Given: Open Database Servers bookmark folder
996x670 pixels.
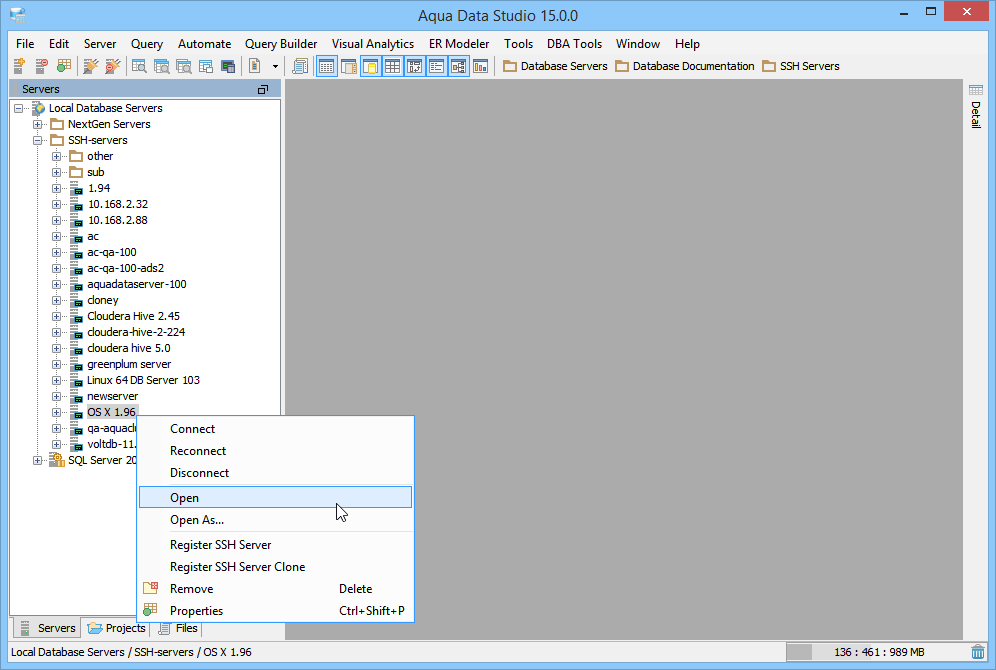Looking at the screenshot, I should (555, 66).
